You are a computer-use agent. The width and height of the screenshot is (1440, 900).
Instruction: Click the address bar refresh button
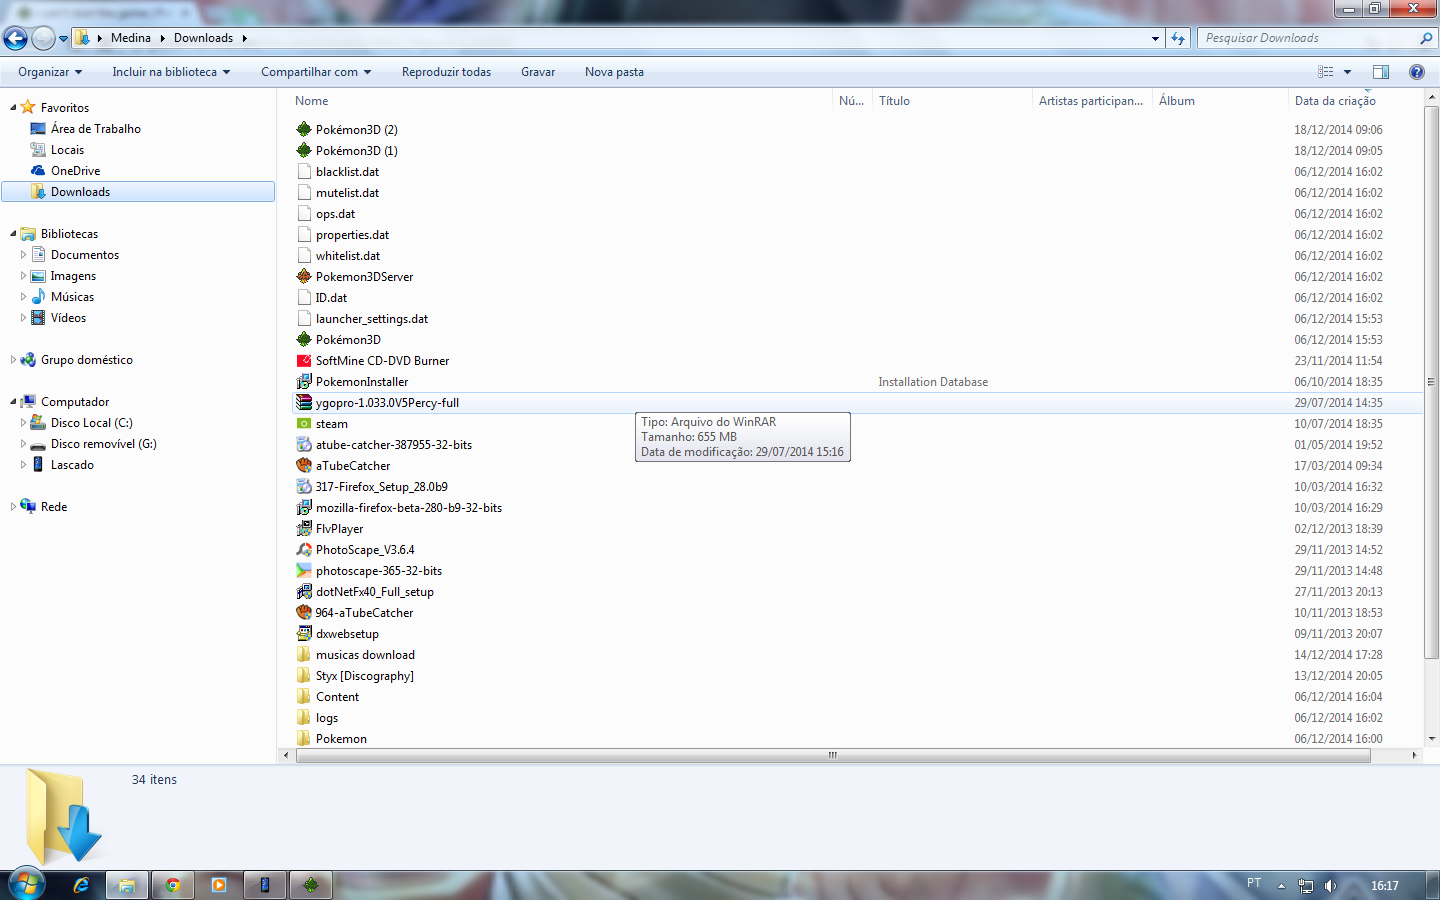pyautogui.click(x=1178, y=38)
